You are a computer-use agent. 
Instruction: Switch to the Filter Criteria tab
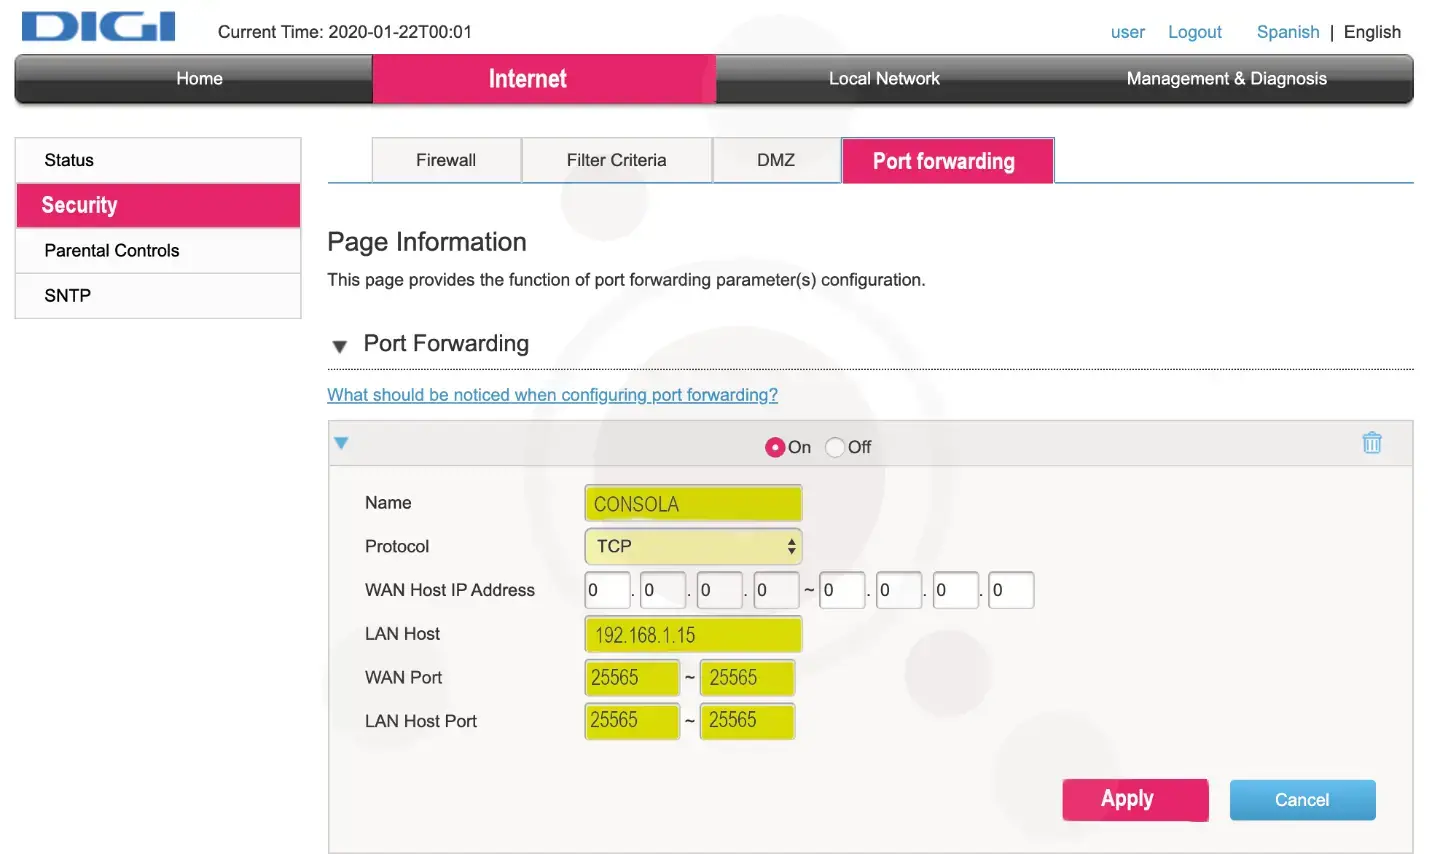click(x=616, y=160)
